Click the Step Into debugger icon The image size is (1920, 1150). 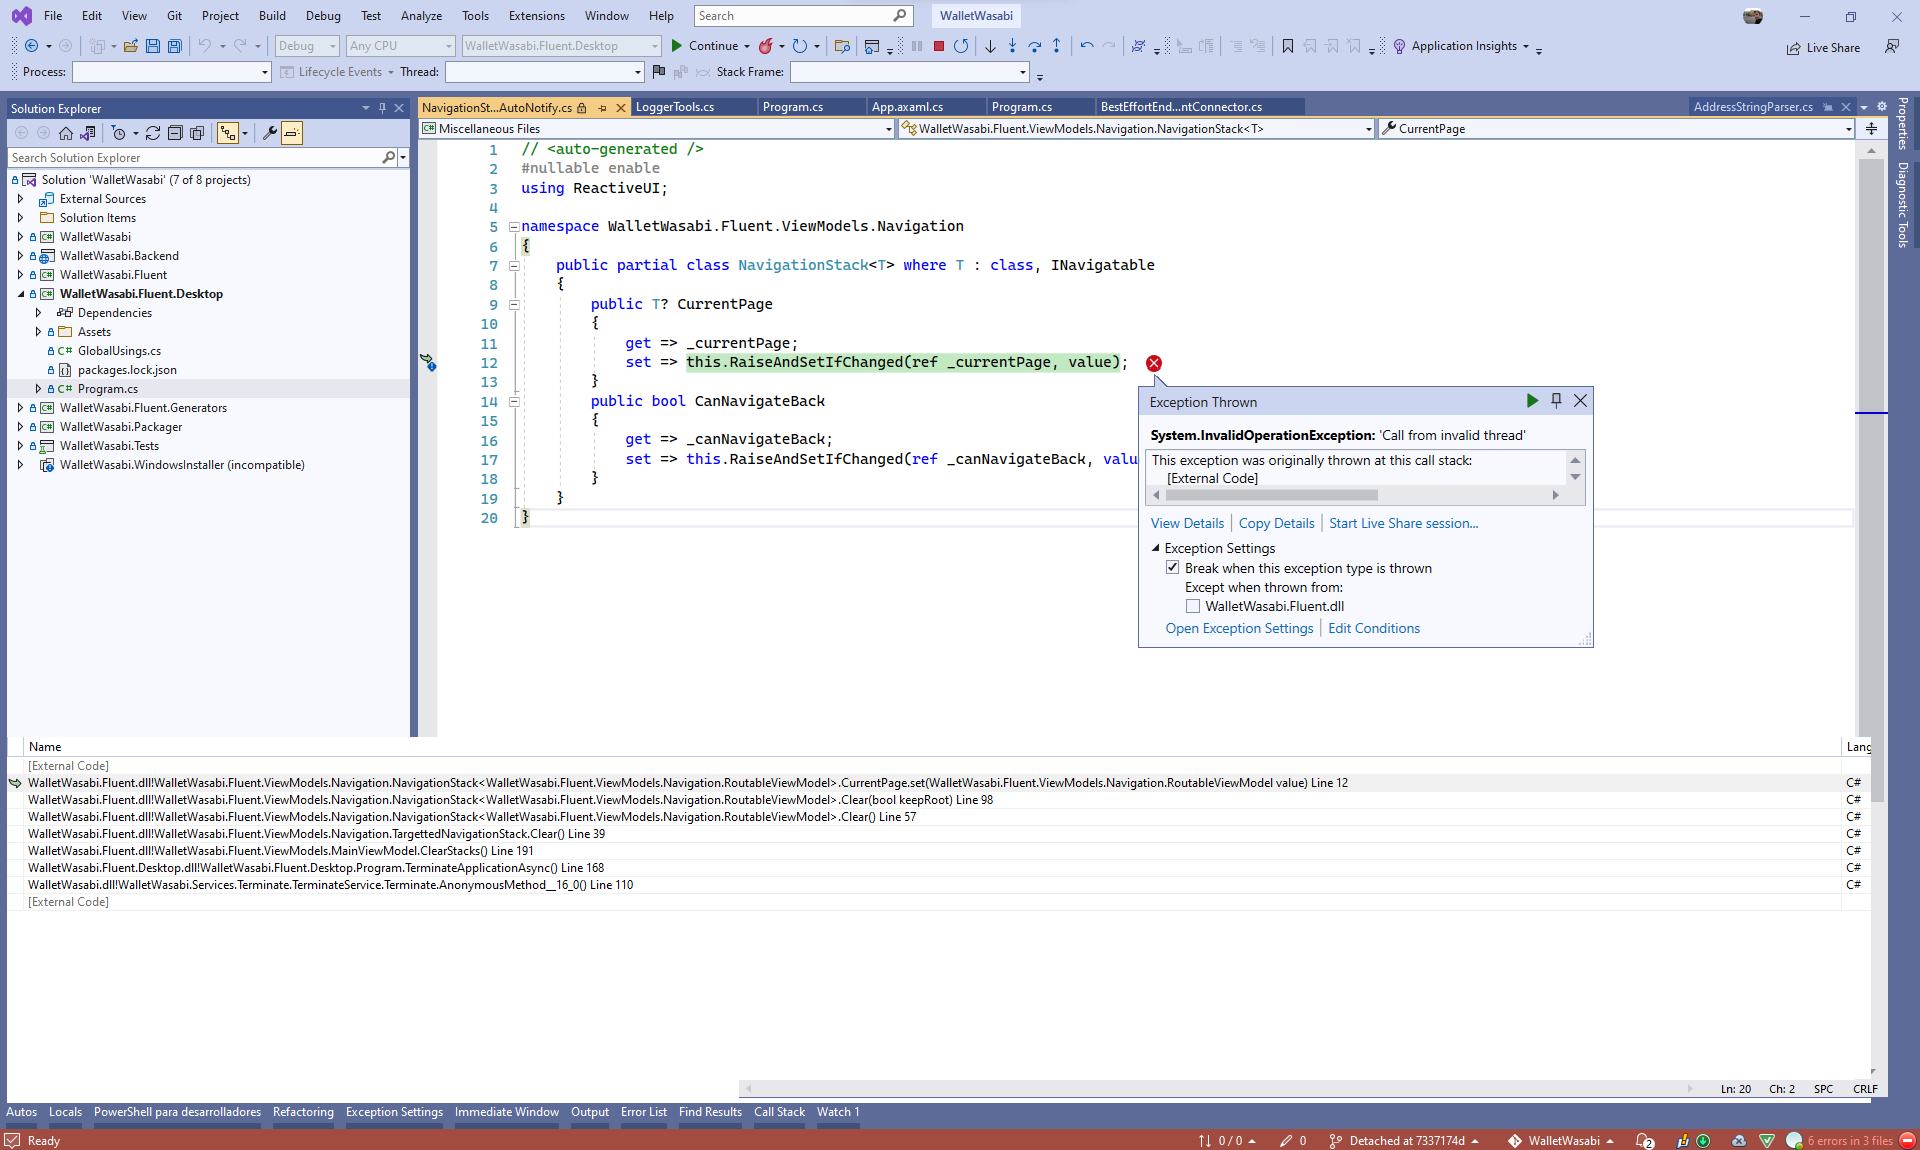click(x=1013, y=46)
